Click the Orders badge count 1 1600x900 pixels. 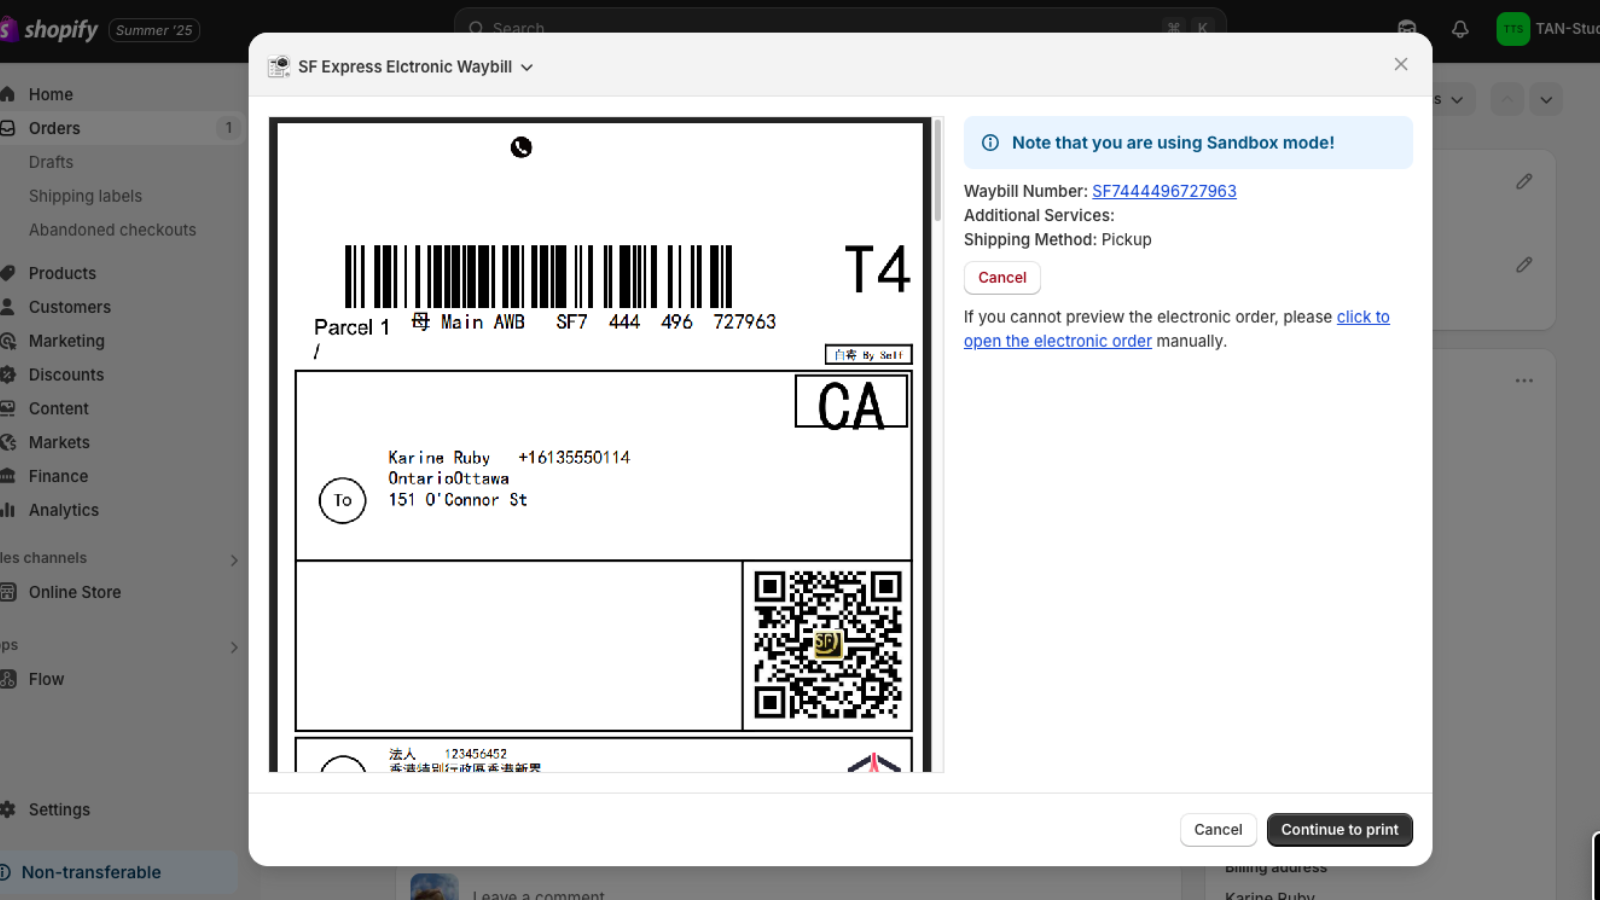[x=229, y=128]
